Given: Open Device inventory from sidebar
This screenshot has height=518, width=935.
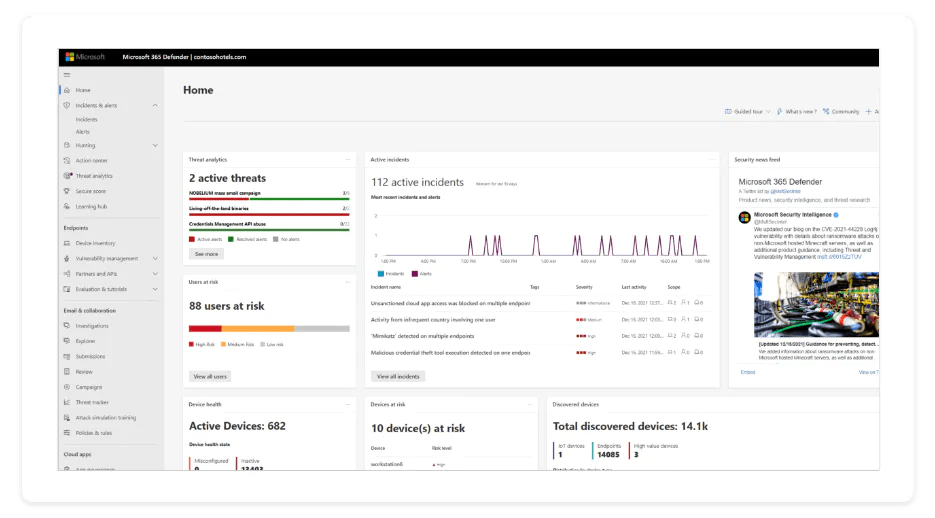Looking at the screenshot, I should click(95, 243).
